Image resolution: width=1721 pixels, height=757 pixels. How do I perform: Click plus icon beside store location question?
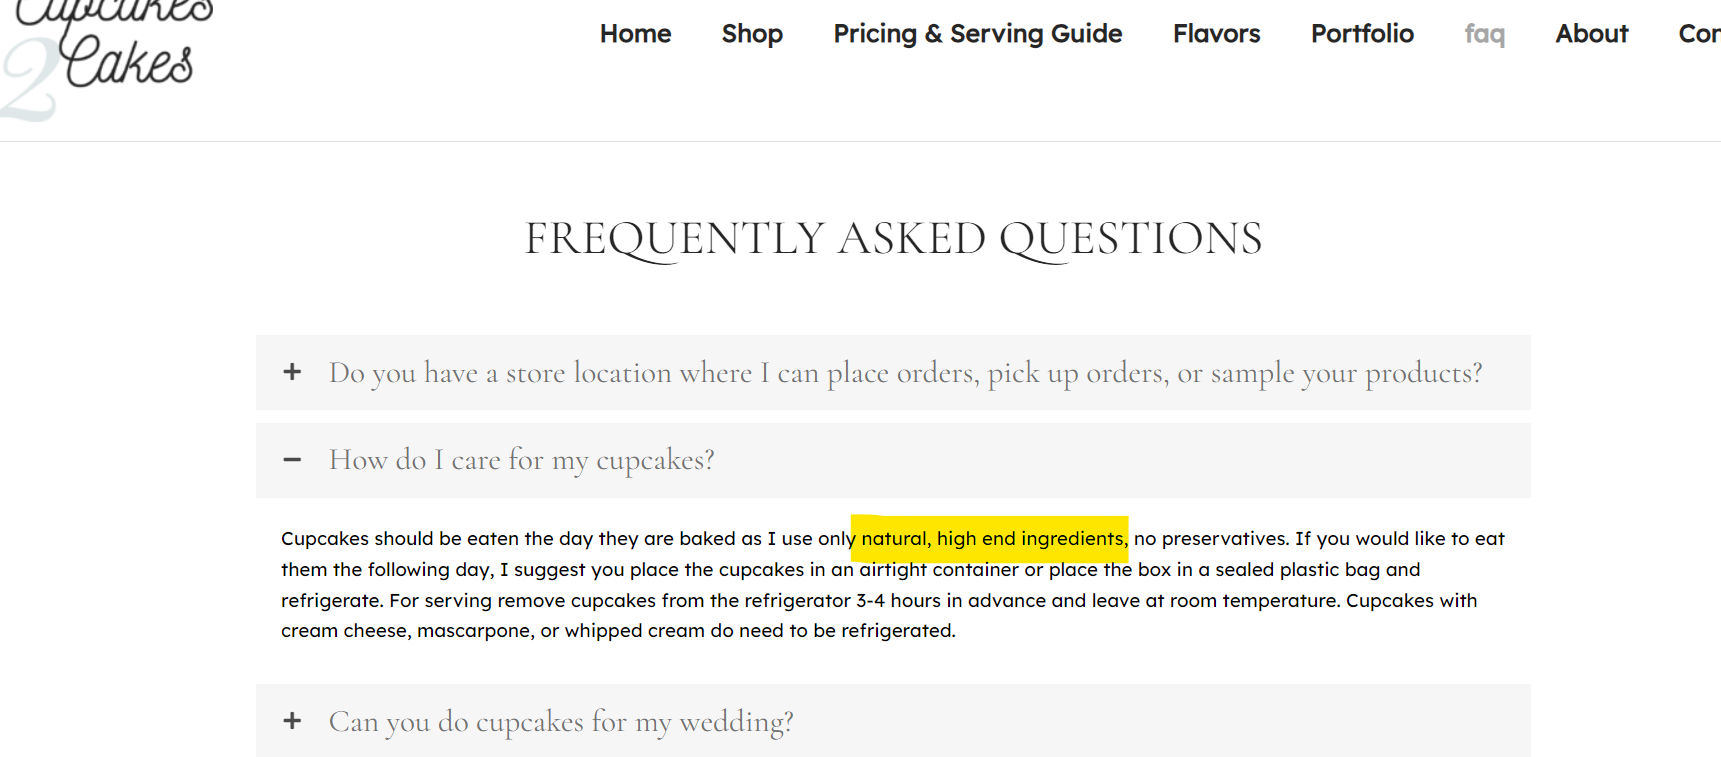(x=292, y=372)
